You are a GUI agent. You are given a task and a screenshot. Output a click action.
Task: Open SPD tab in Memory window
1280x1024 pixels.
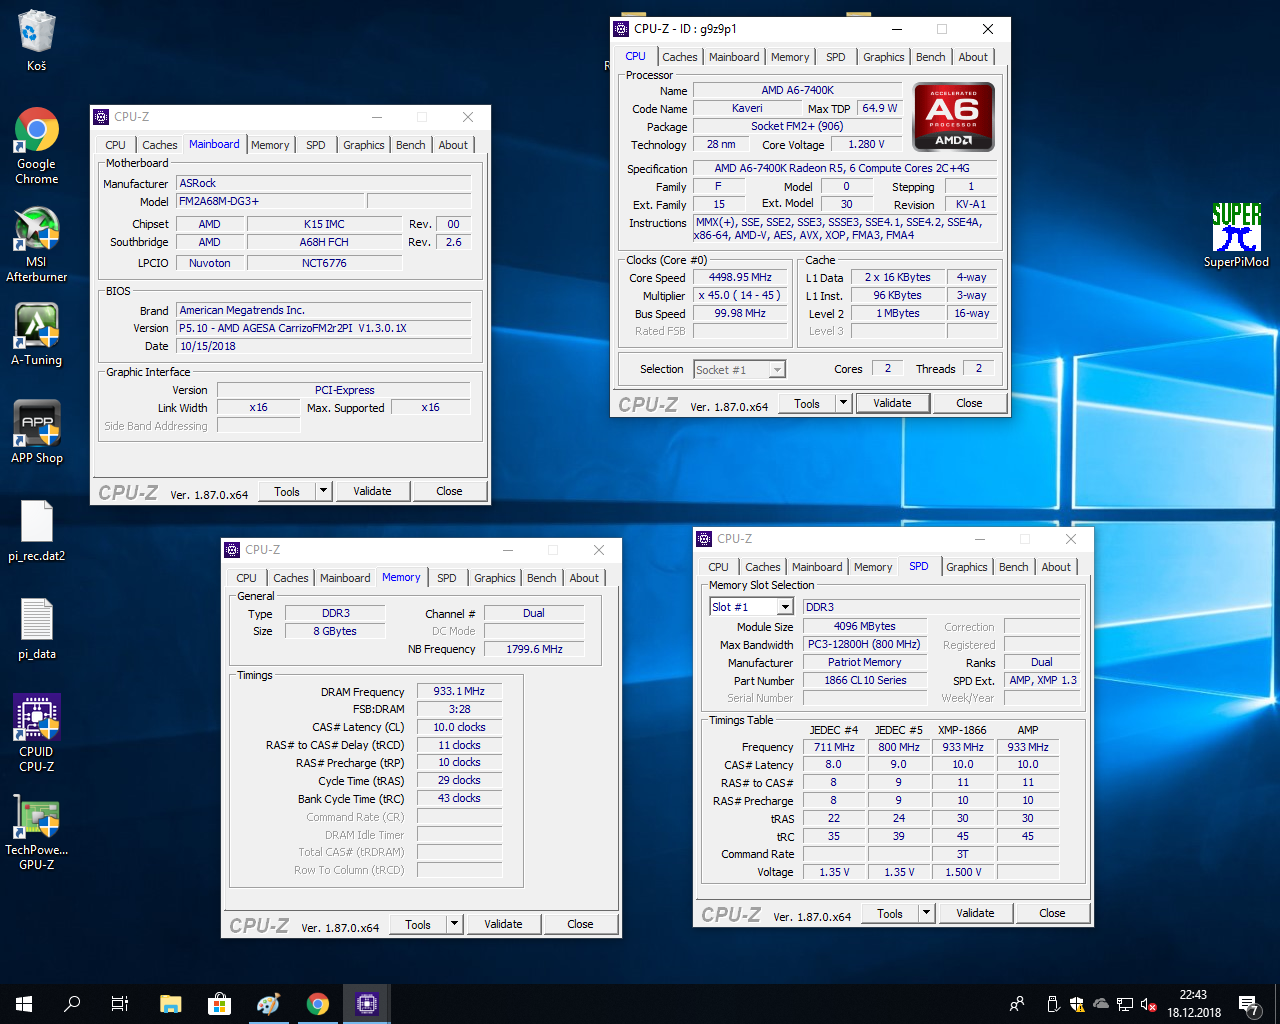coord(447,578)
